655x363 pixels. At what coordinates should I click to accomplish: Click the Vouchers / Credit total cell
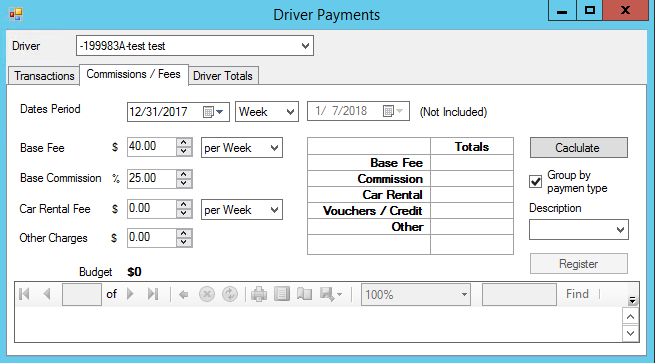coord(472,211)
